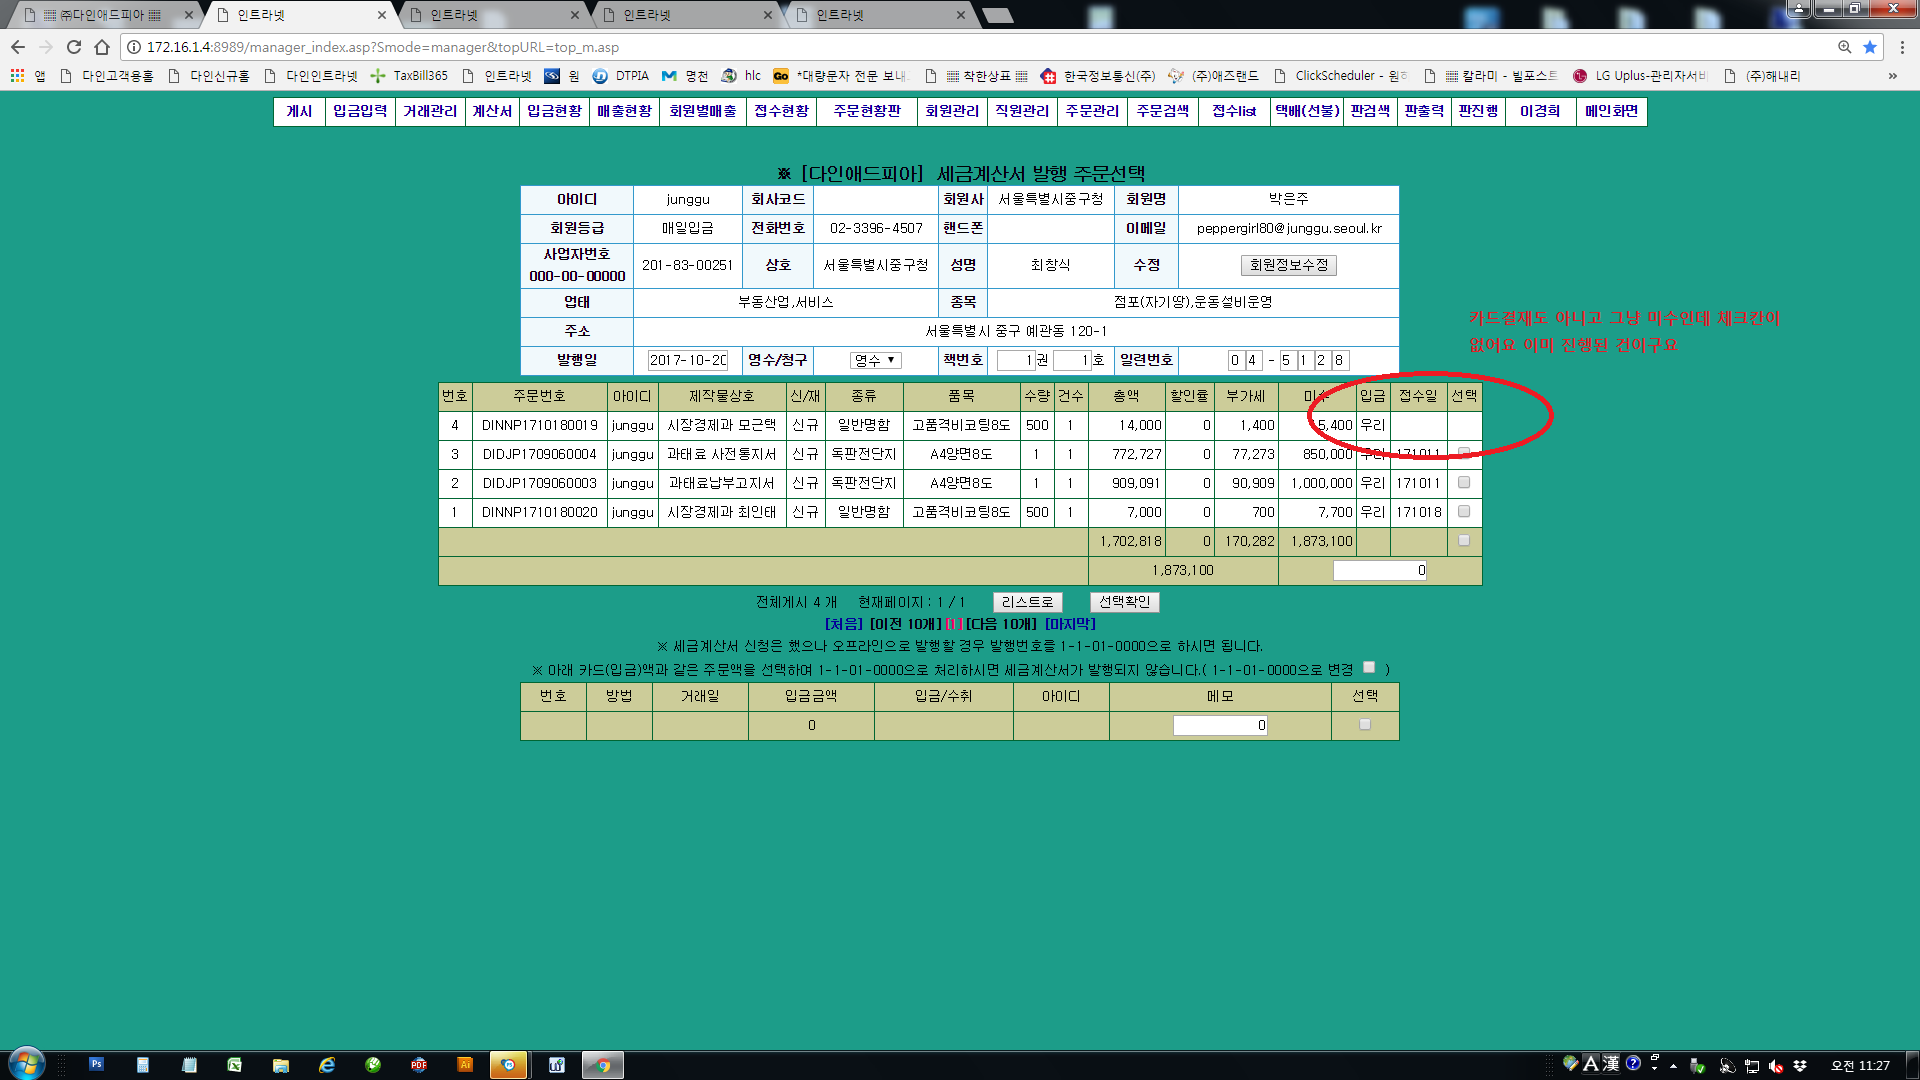Open the 입금입력 menu item
This screenshot has height=1080, width=1920.
360,111
